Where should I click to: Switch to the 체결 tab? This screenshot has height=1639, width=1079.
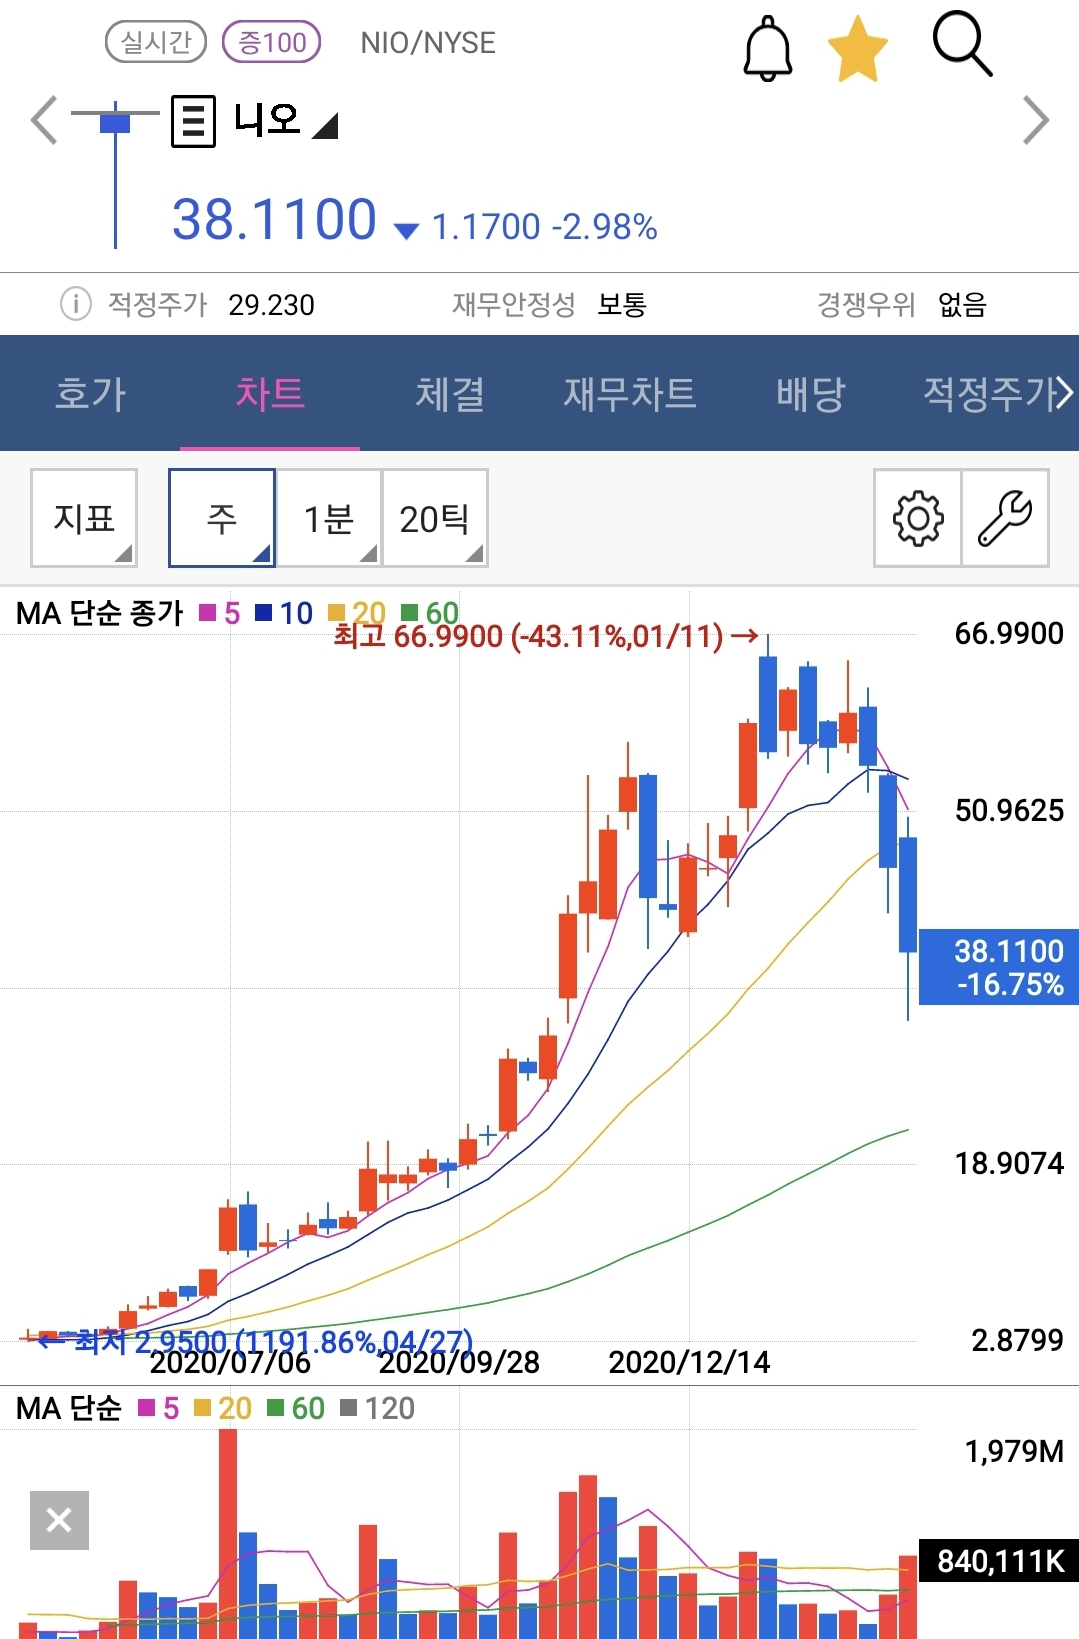(x=450, y=393)
